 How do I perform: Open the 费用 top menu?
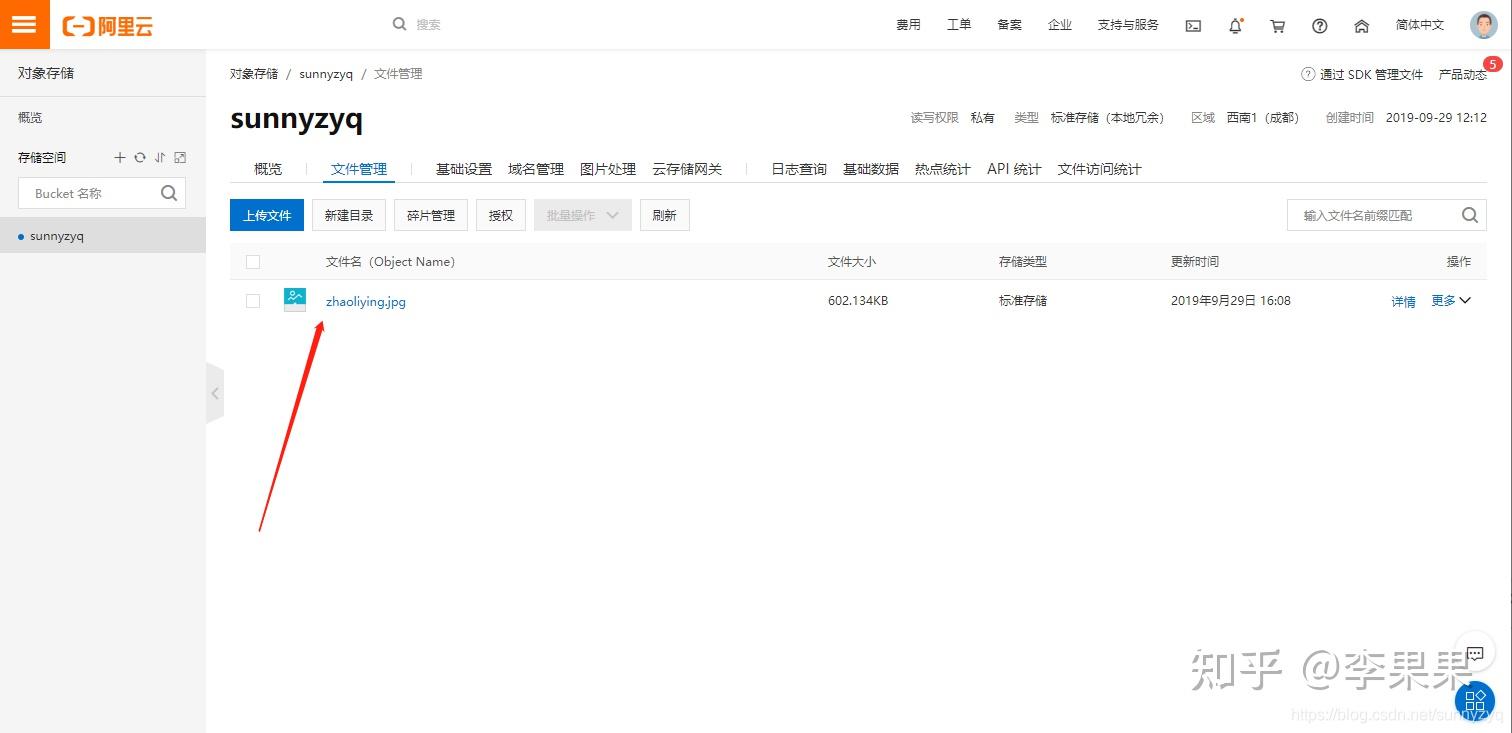(x=908, y=25)
